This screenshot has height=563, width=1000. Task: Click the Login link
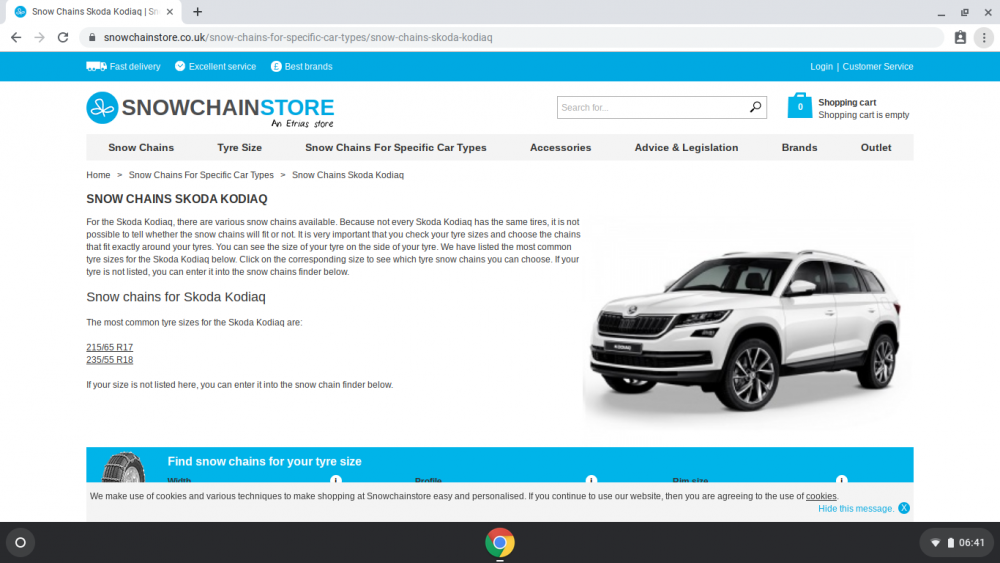pos(821,66)
